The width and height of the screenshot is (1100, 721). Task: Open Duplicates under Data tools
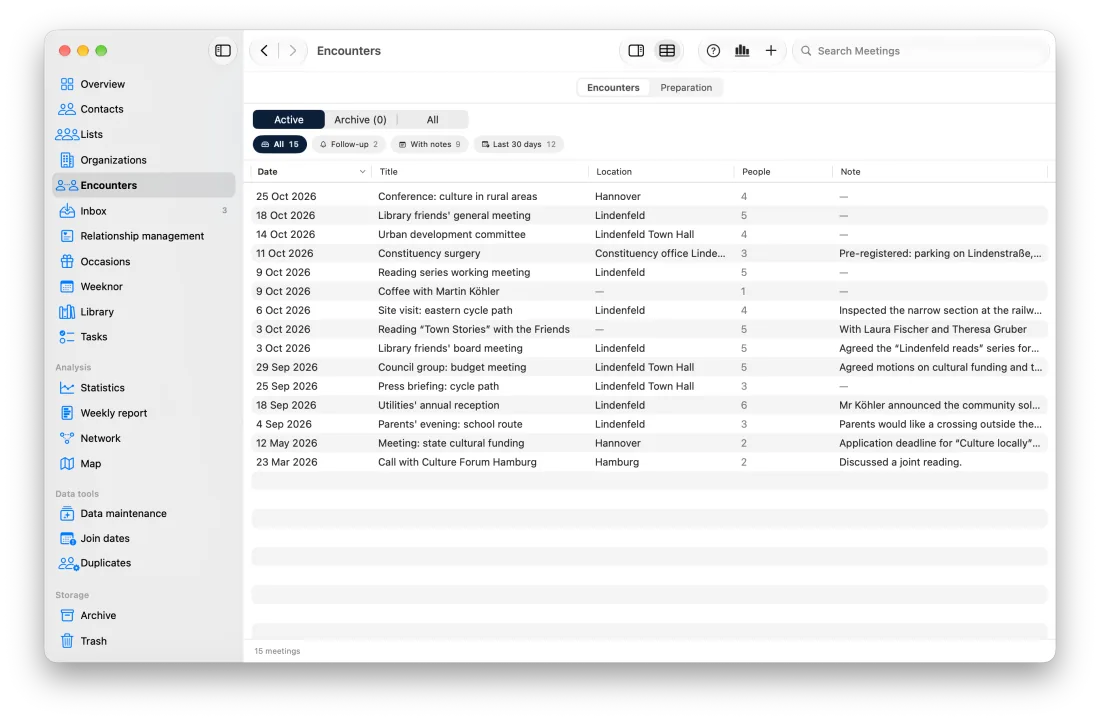[x=144, y=563]
